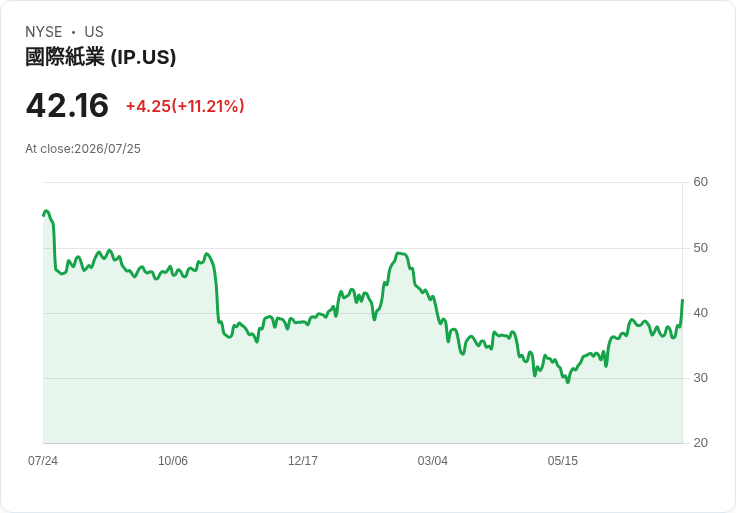
Task: Click the +4.25(+11.21%) change value
Action: click(185, 106)
